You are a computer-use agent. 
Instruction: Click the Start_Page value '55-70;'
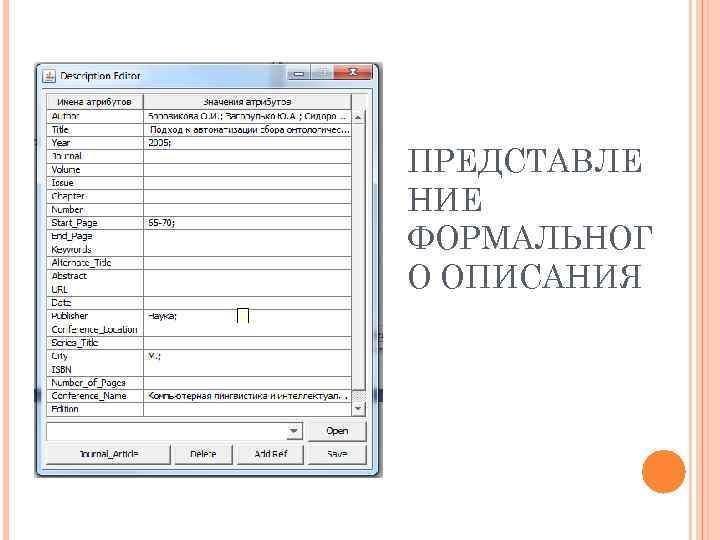click(x=248, y=223)
